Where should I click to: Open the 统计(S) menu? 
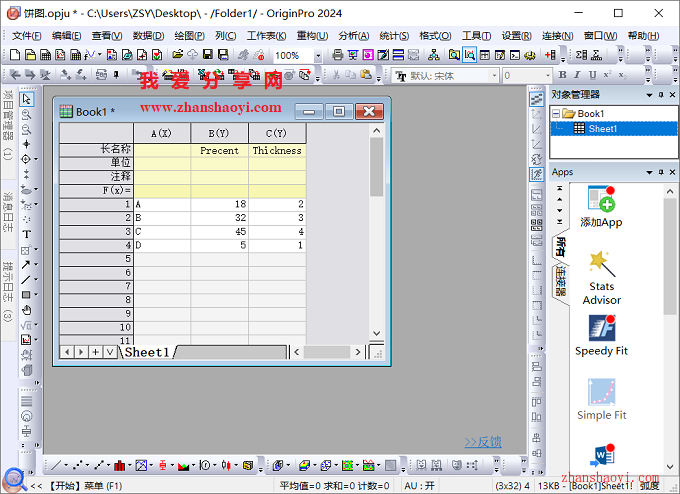[x=394, y=36]
